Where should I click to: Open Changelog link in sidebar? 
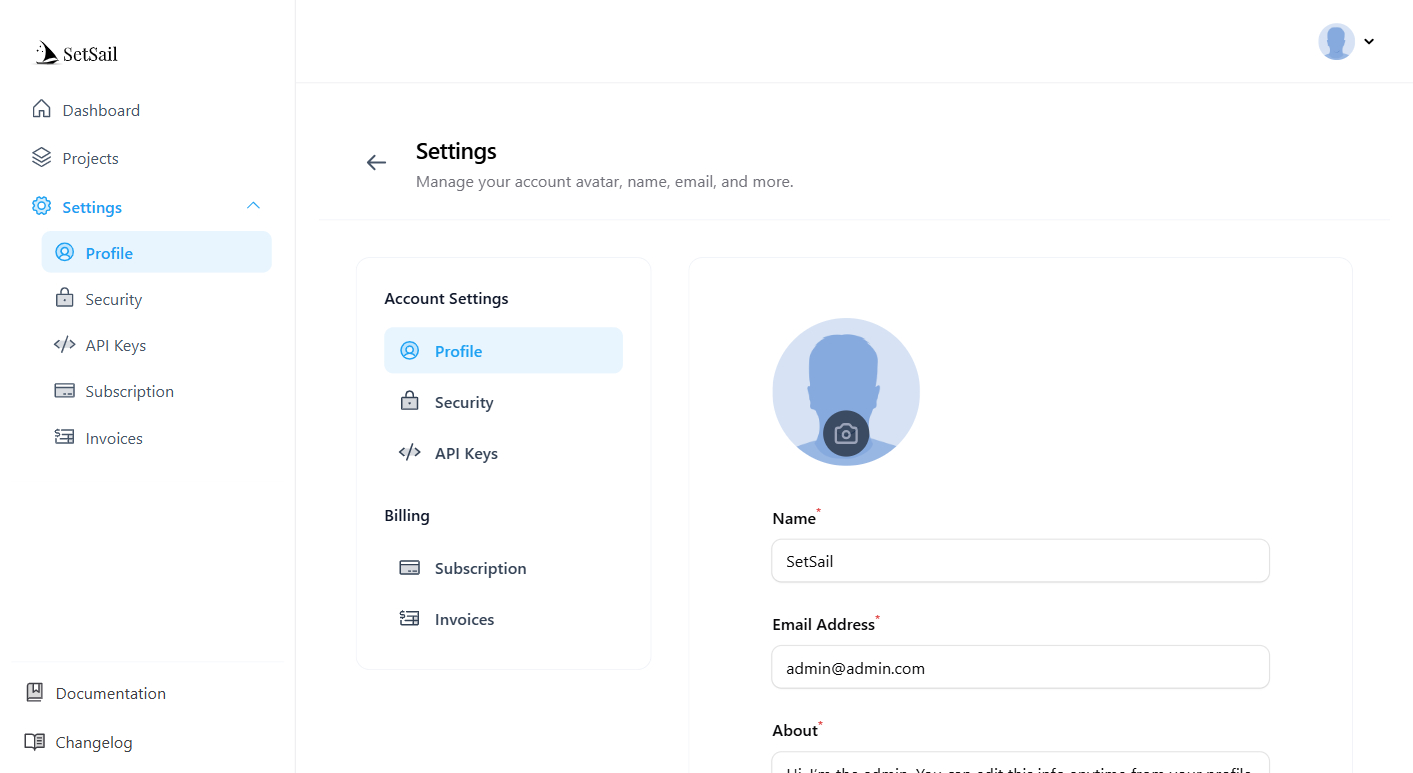pos(94,742)
